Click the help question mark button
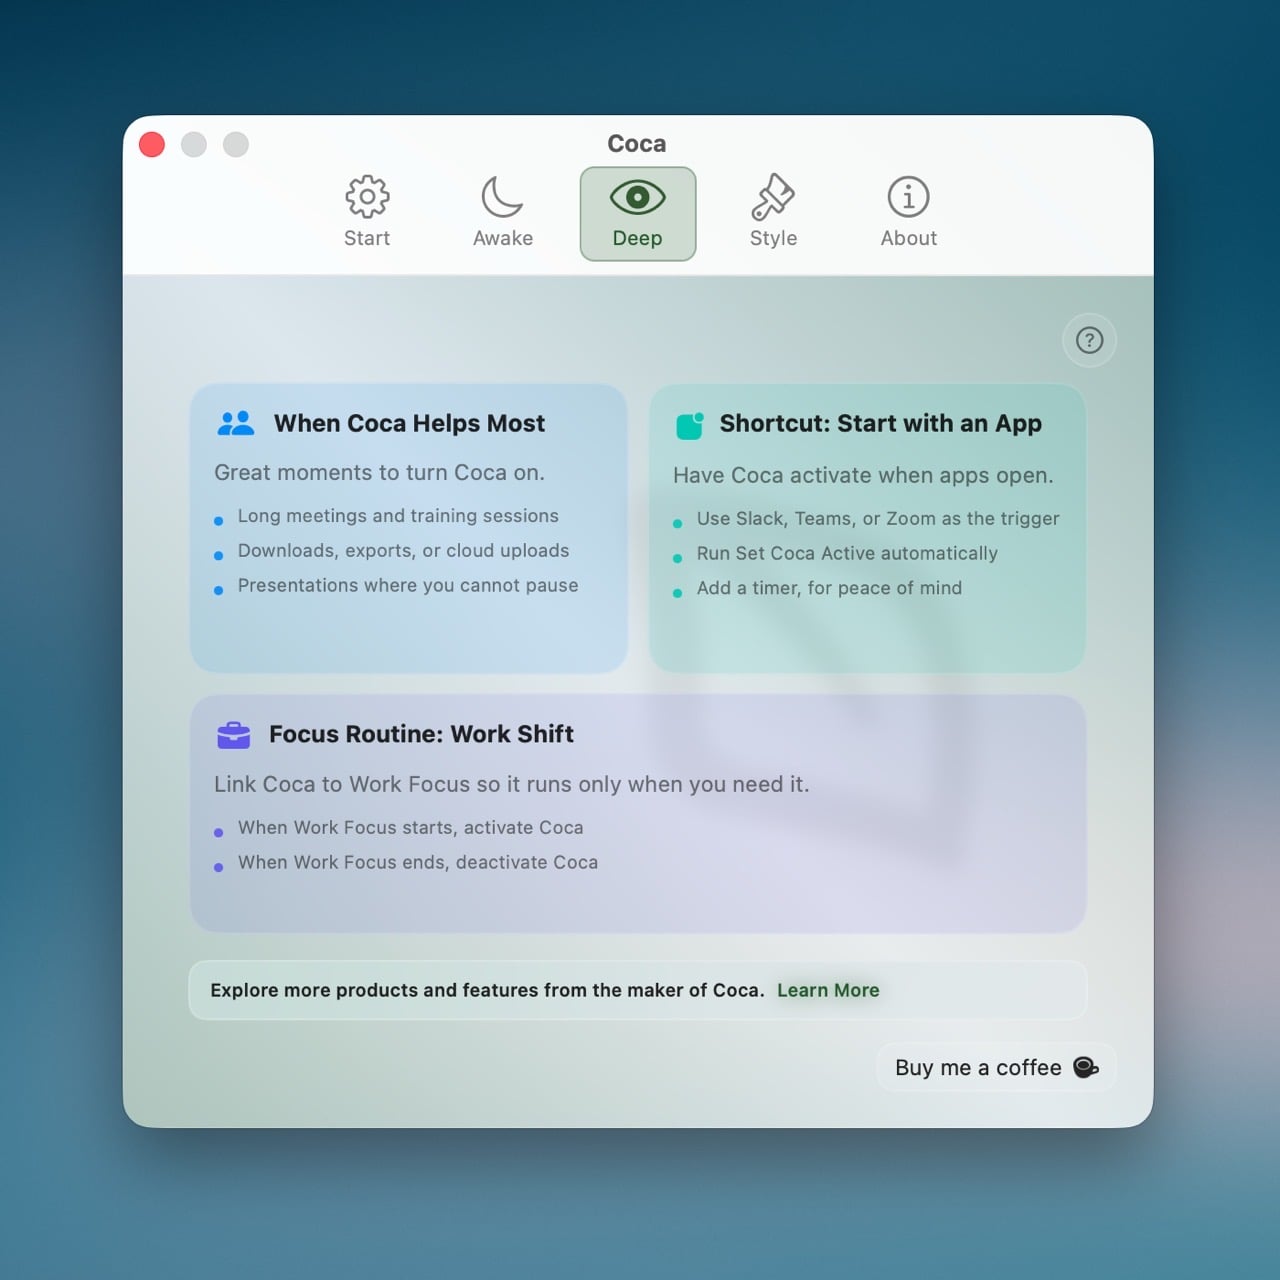 1089,340
